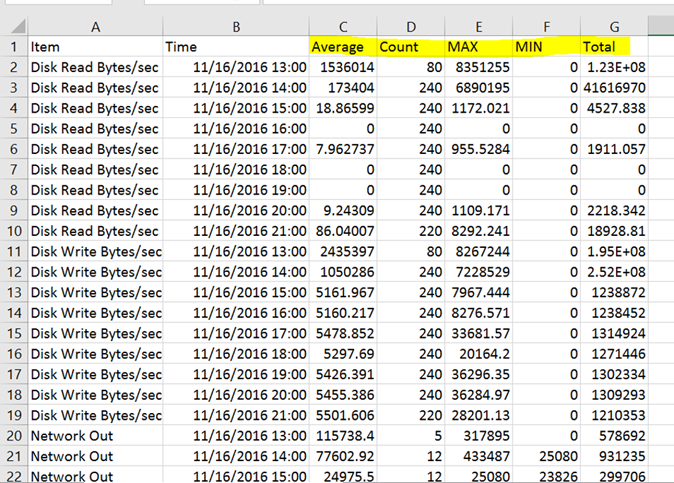Select the total cell 1.23E+08

click(614, 67)
